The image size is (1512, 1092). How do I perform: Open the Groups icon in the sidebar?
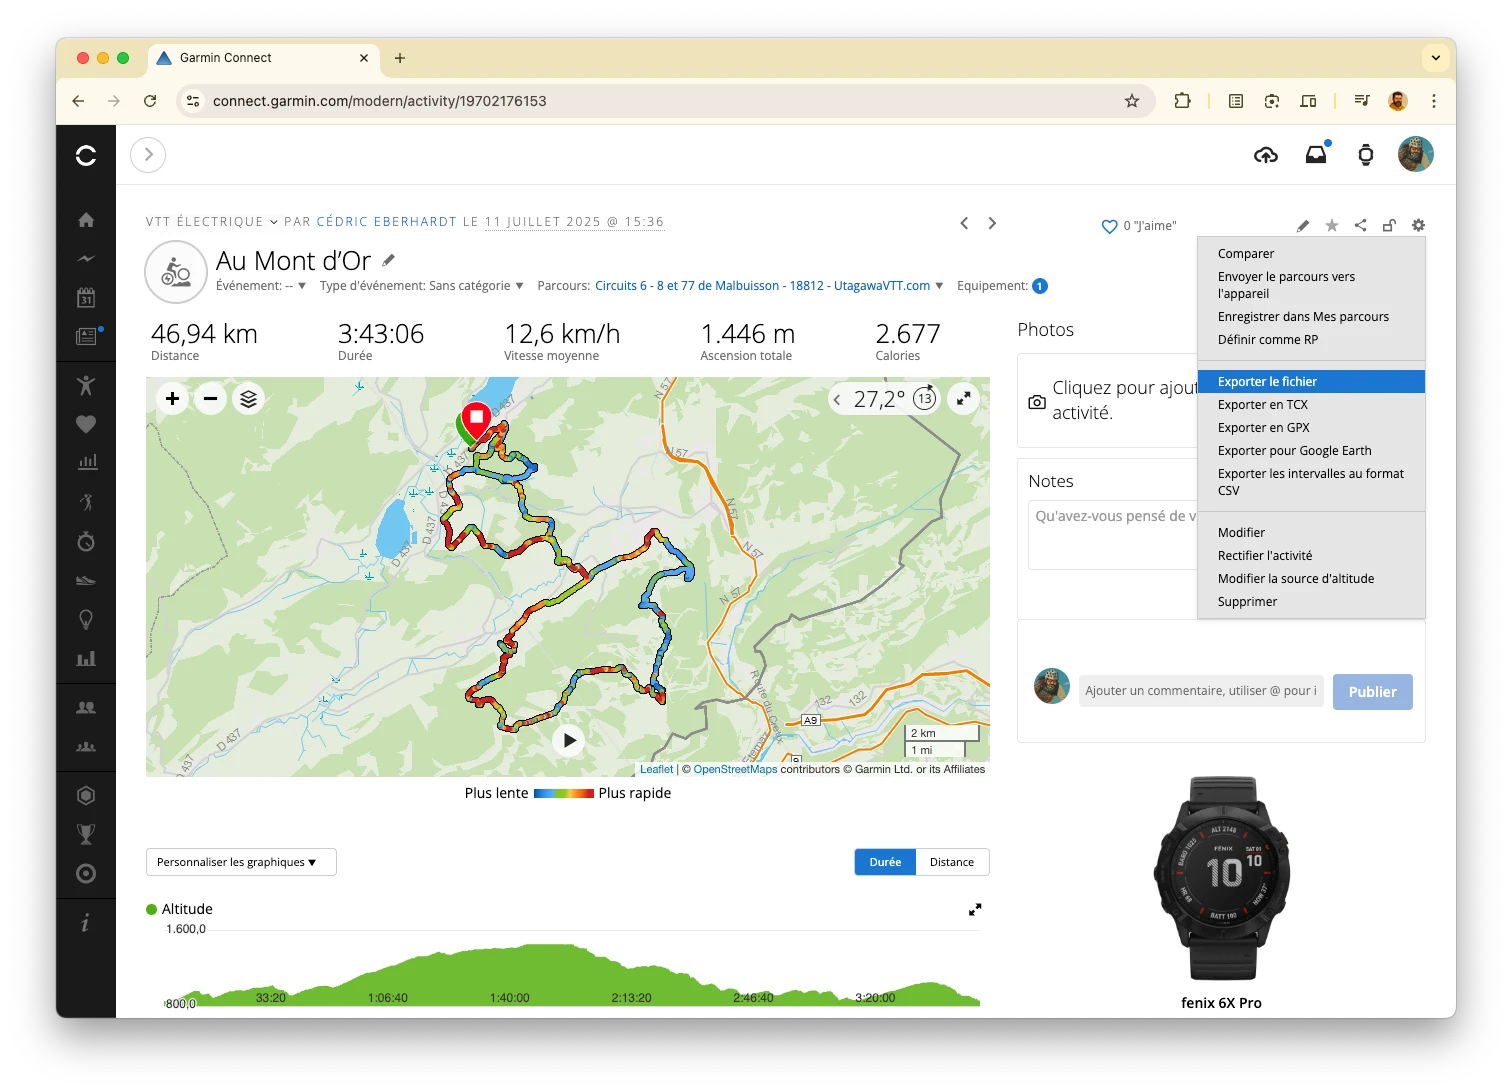(x=86, y=746)
